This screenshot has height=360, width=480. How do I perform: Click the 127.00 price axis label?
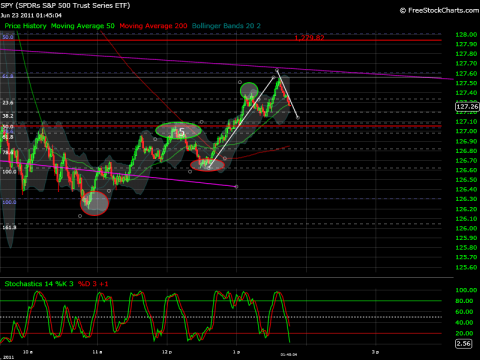[466, 131]
